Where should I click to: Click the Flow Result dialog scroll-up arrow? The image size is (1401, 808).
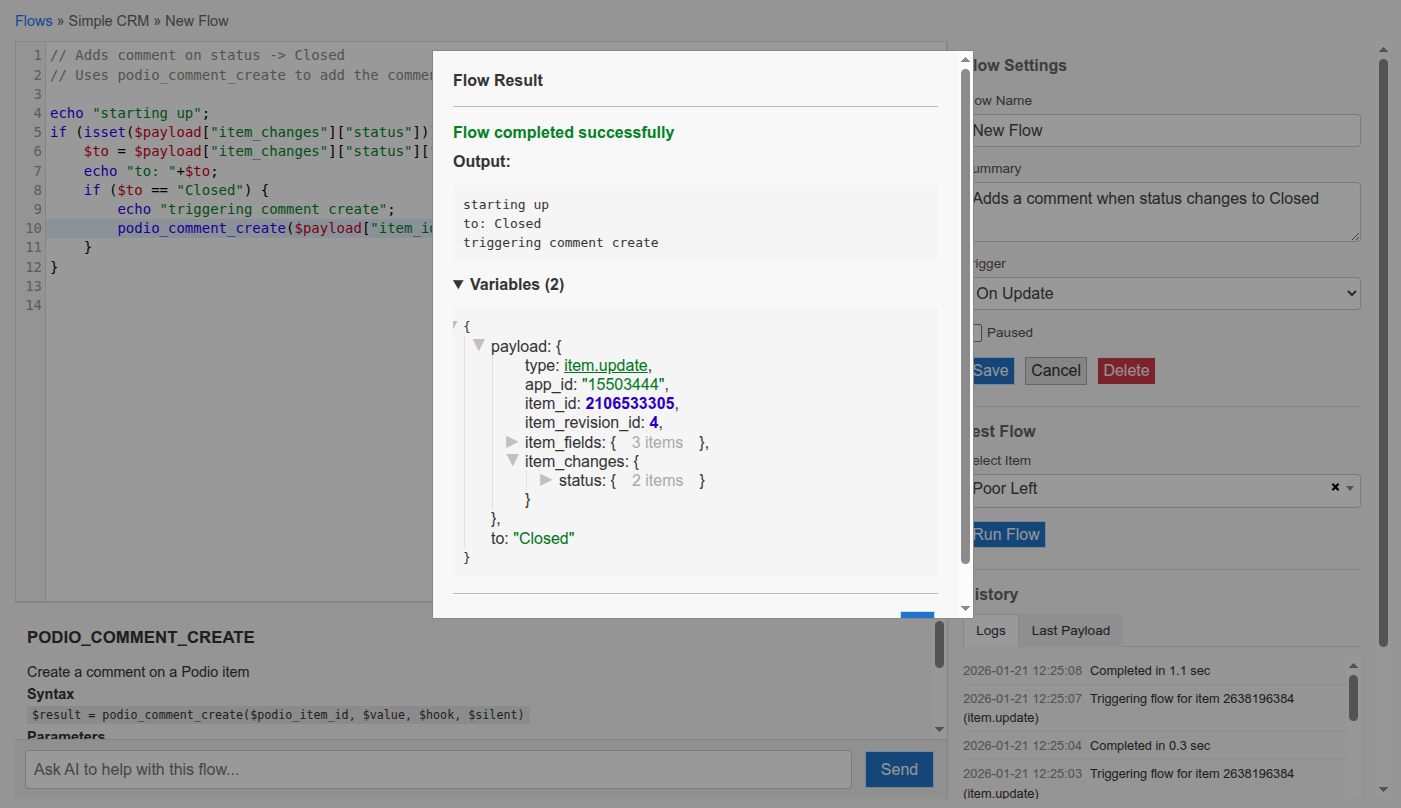965,61
